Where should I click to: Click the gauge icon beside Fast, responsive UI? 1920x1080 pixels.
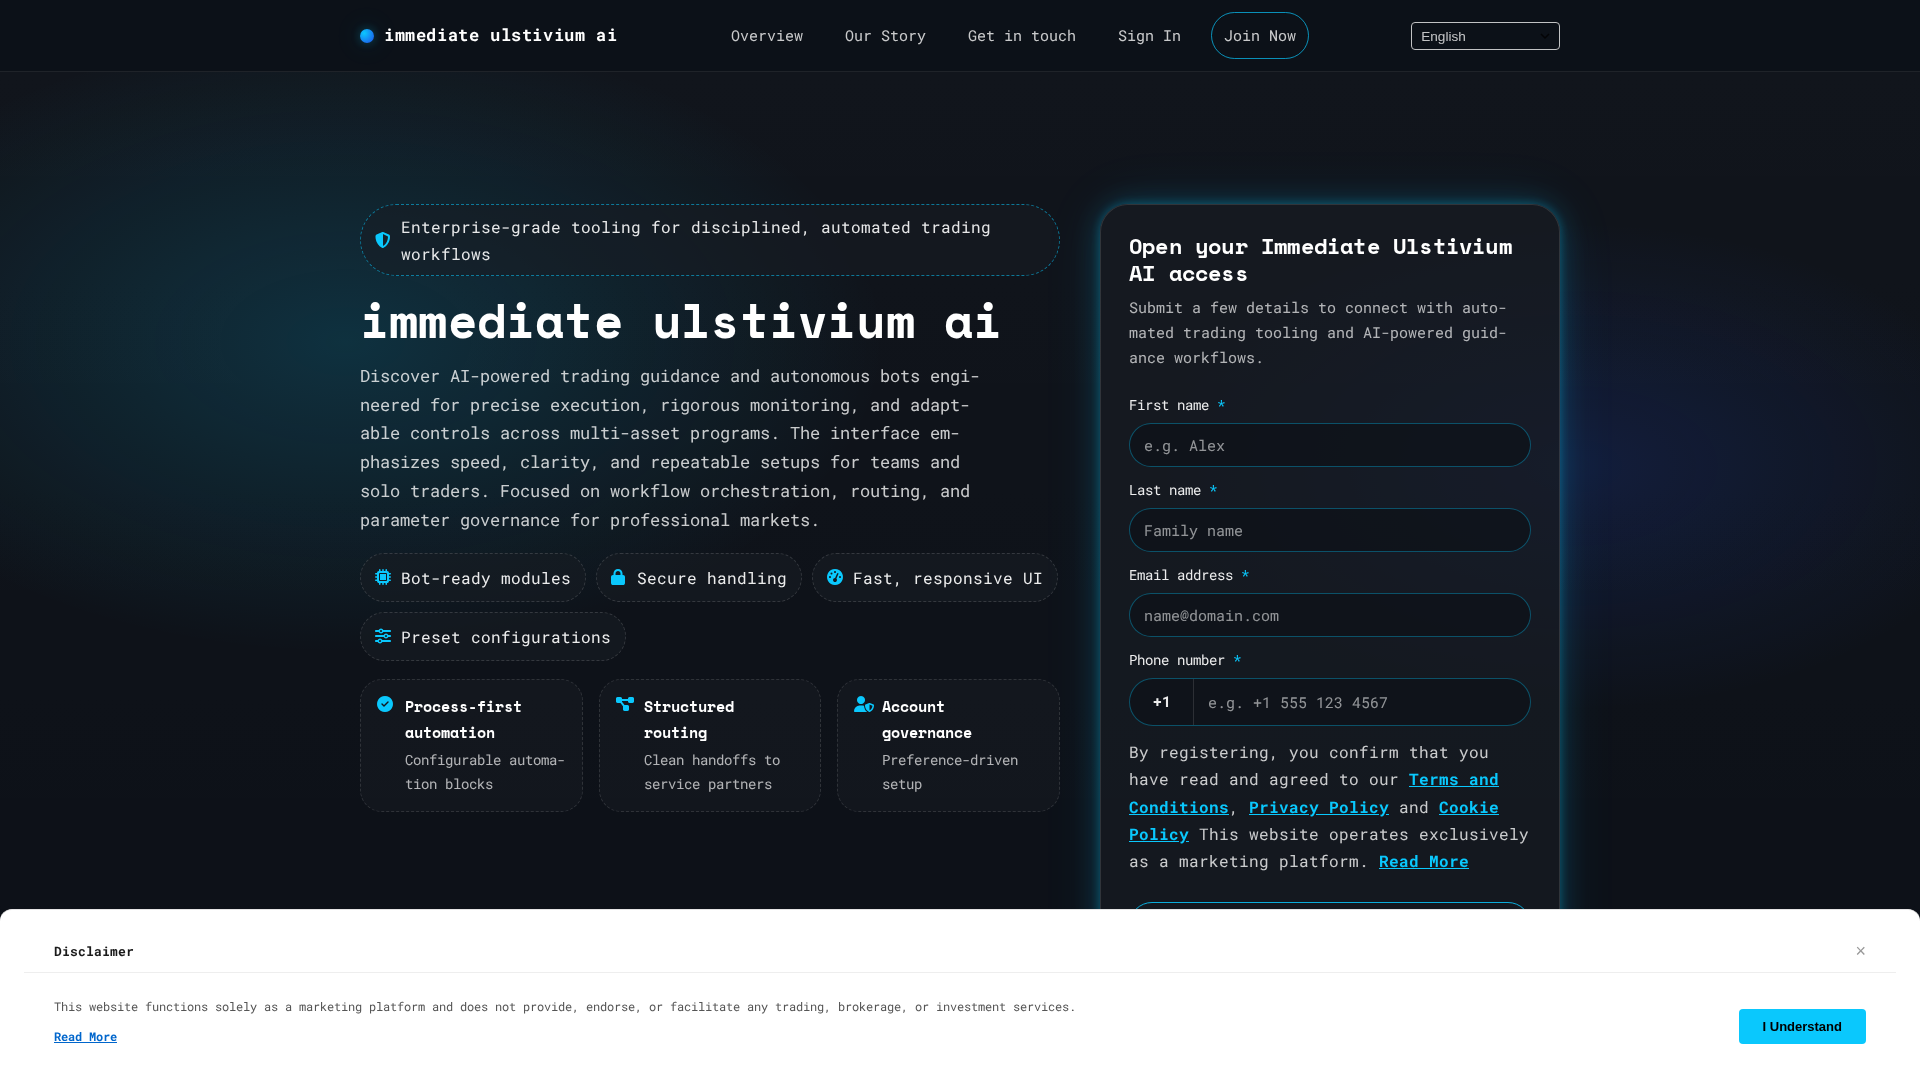835,577
